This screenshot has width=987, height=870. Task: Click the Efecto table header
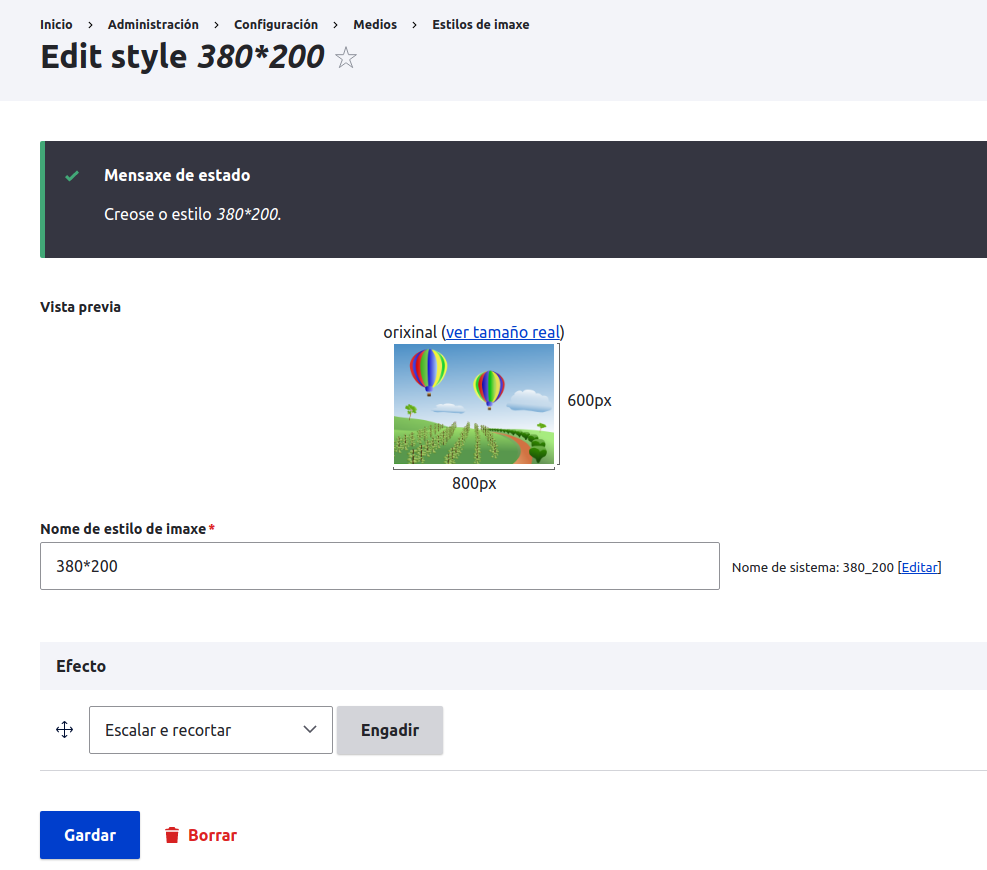(x=81, y=666)
